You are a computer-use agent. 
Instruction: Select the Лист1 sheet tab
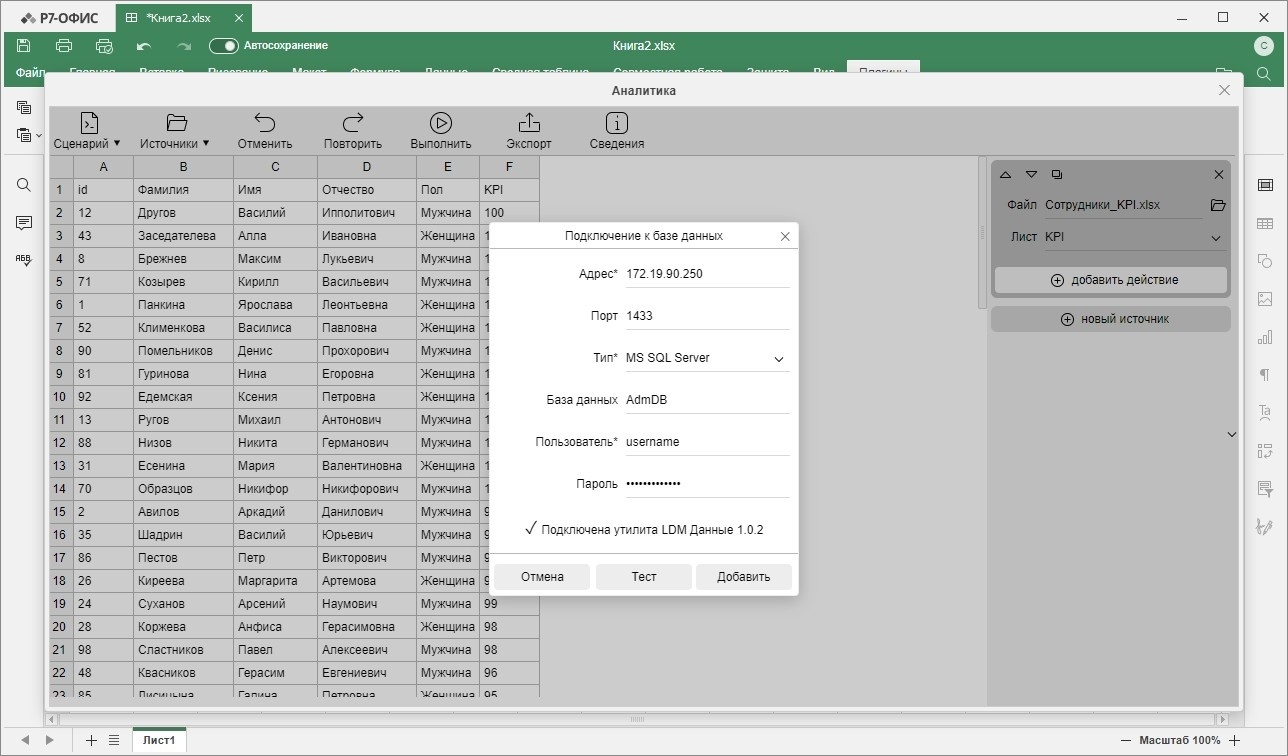(x=159, y=740)
